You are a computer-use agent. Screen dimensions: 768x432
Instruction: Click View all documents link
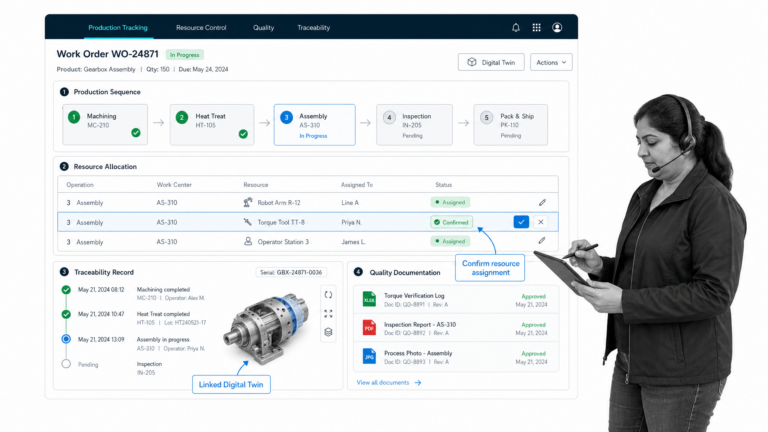(388, 383)
